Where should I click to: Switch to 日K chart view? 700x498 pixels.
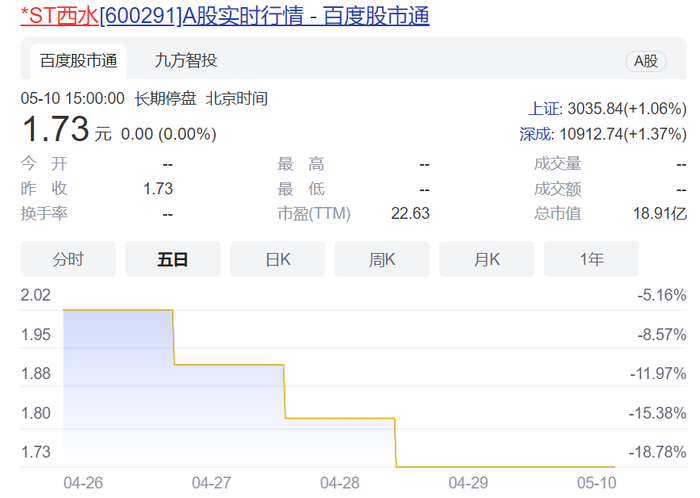pos(277,259)
